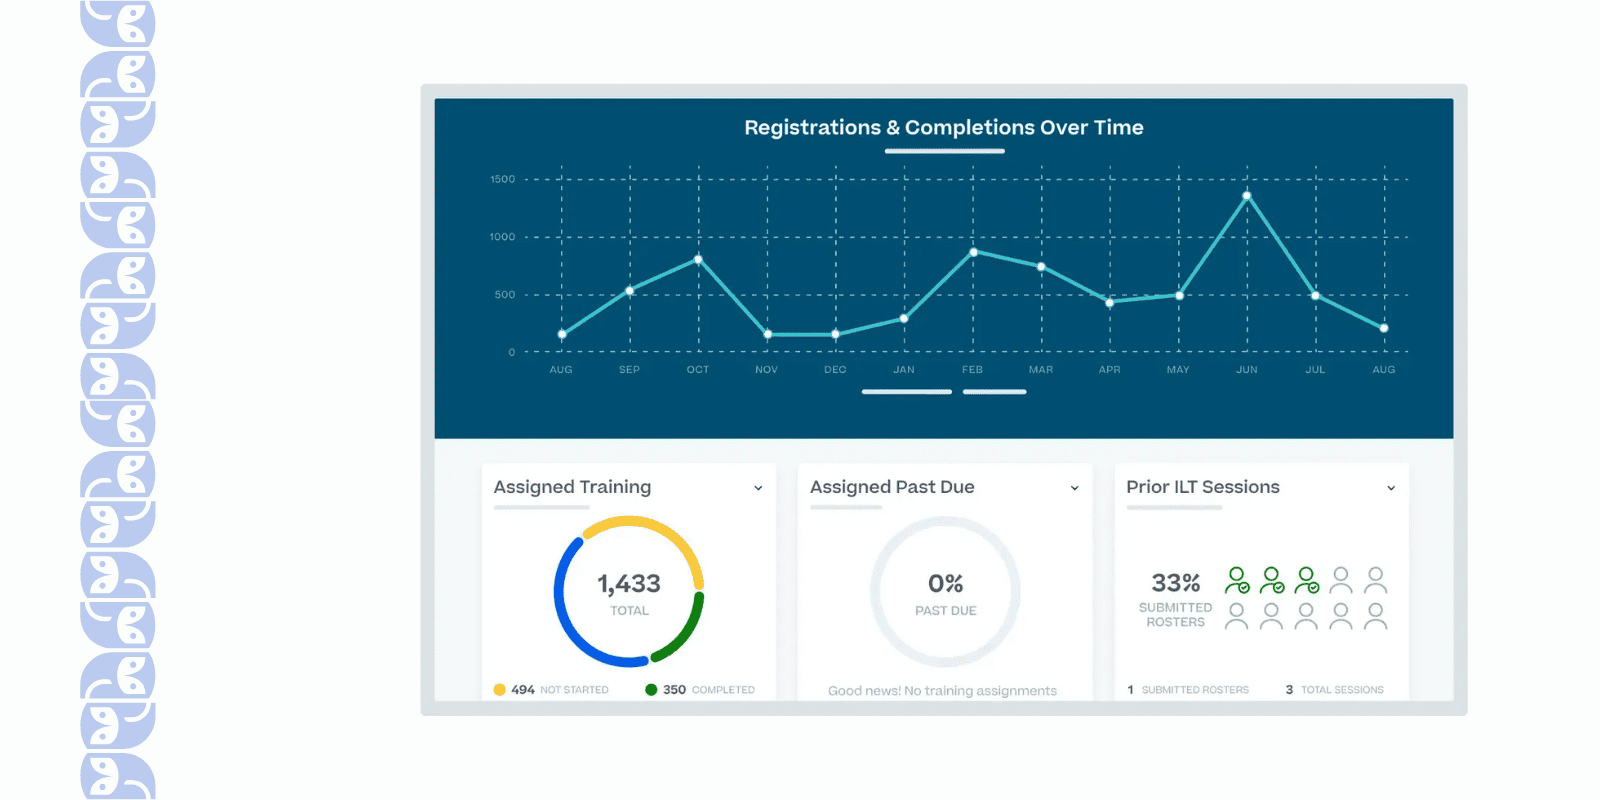
Task: Select the first AUG data point
Action: pos(562,334)
